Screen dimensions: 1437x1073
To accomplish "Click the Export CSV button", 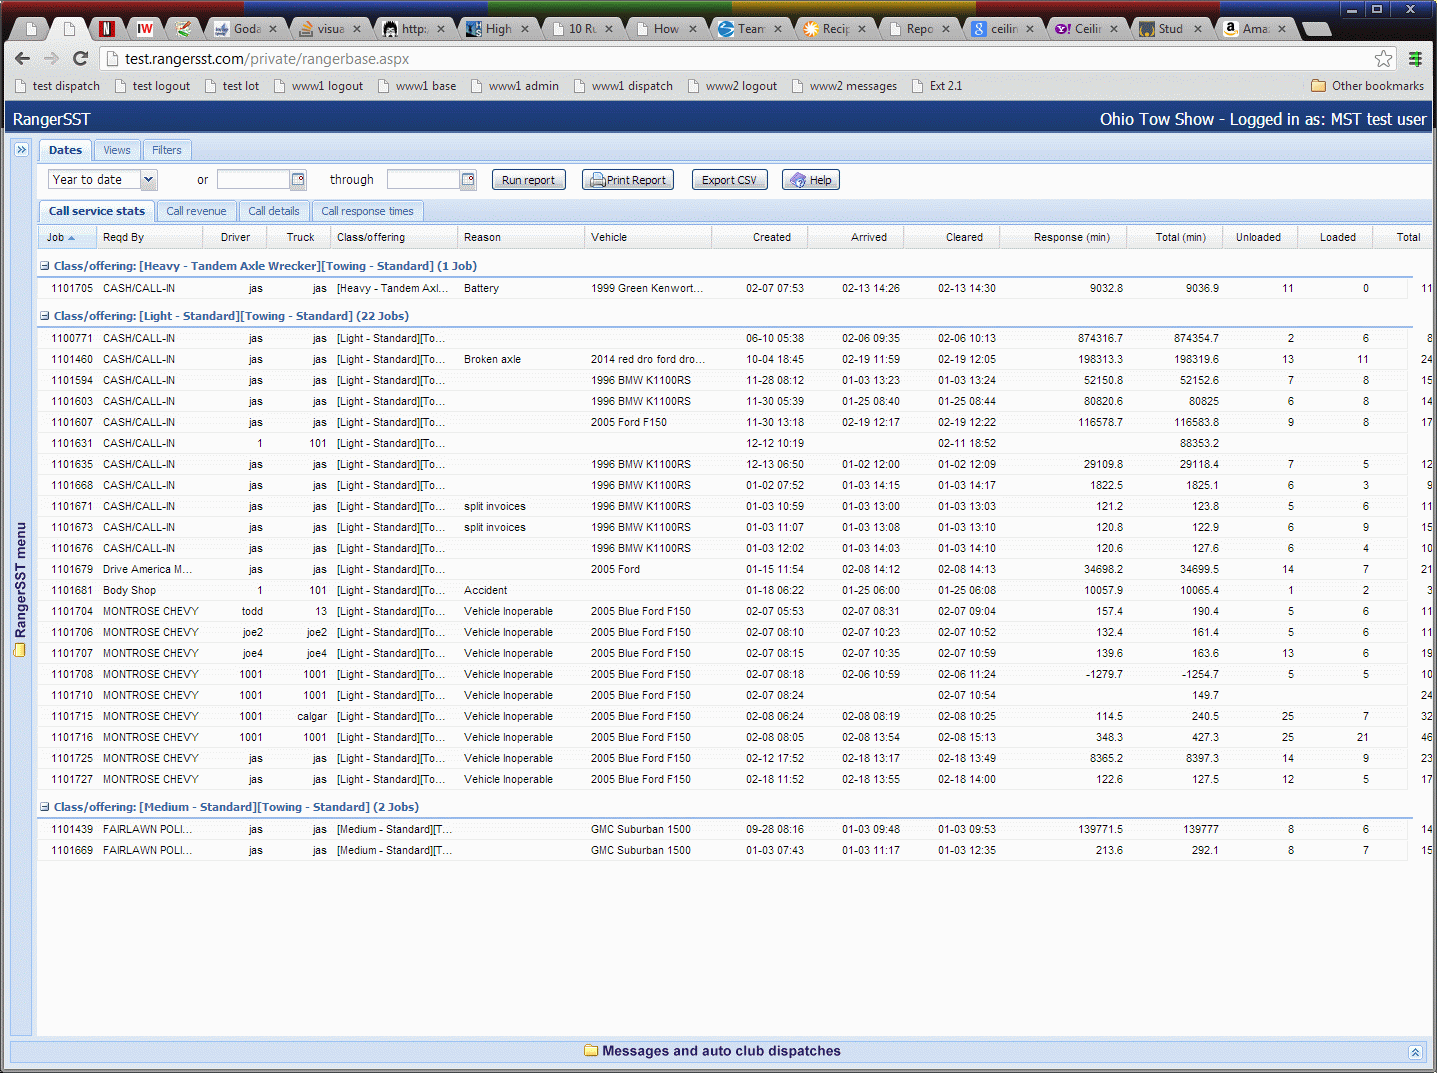I will [729, 180].
